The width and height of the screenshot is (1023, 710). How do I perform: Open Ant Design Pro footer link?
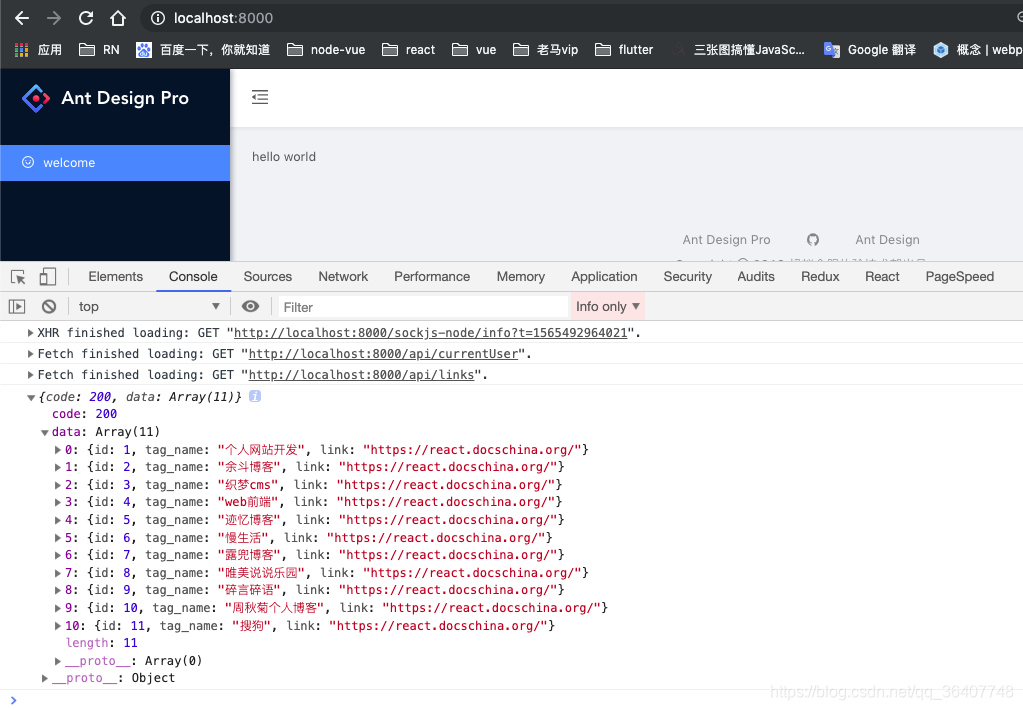click(x=726, y=239)
